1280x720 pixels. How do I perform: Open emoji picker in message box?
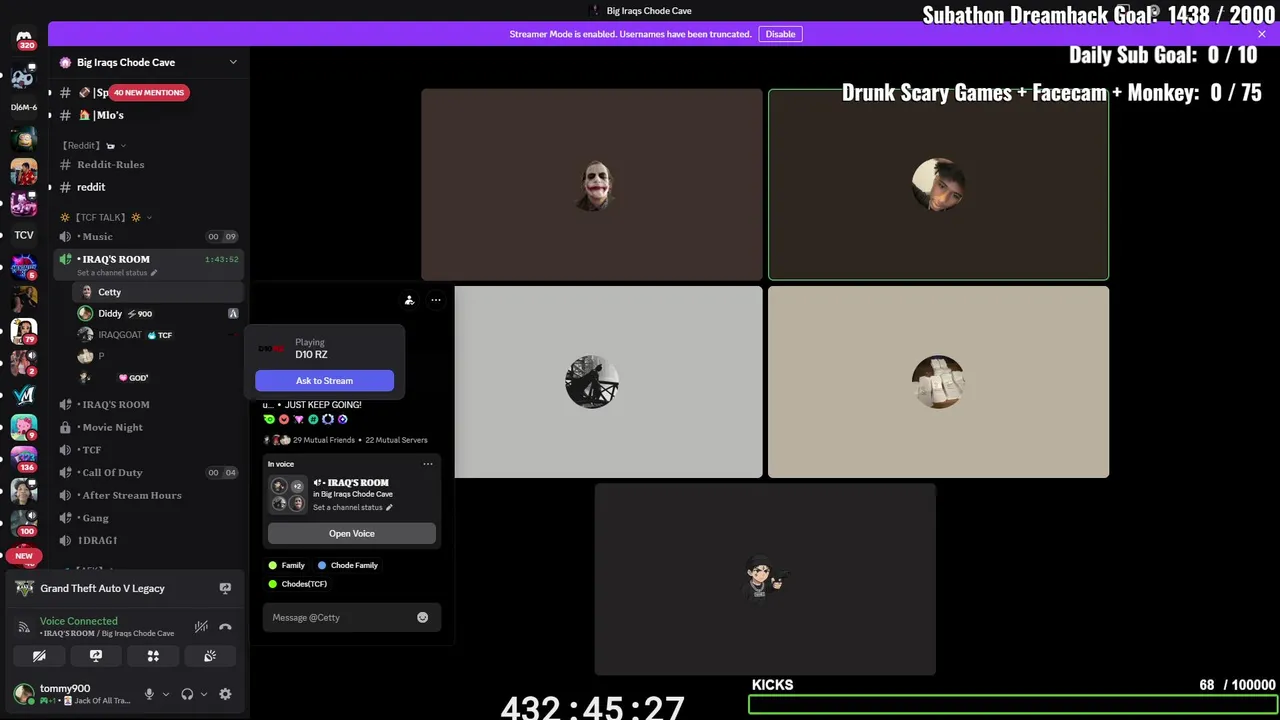click(422, 618)
